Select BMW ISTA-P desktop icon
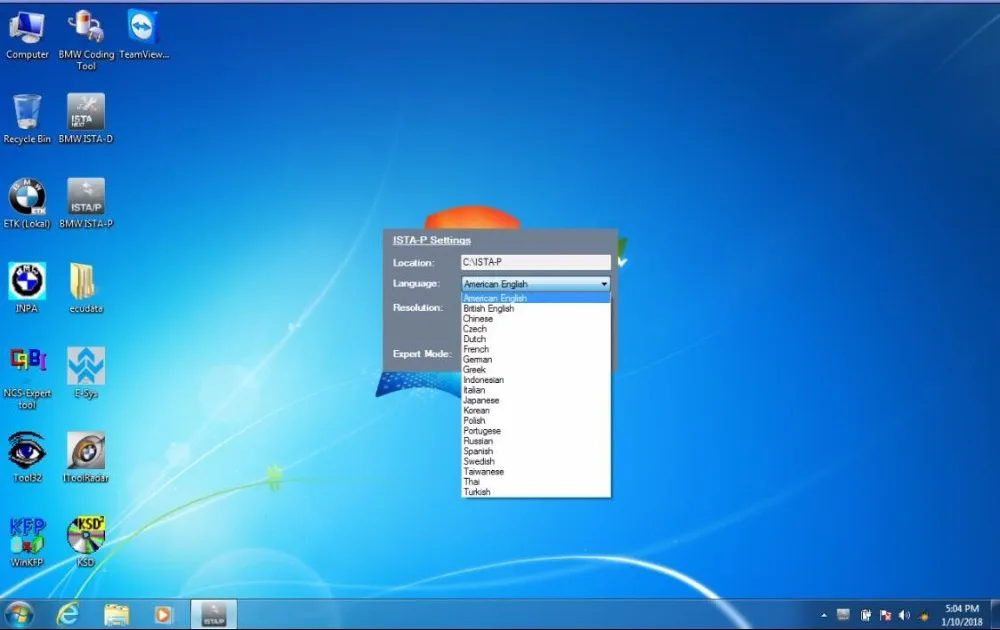 [x=86, y=203]
